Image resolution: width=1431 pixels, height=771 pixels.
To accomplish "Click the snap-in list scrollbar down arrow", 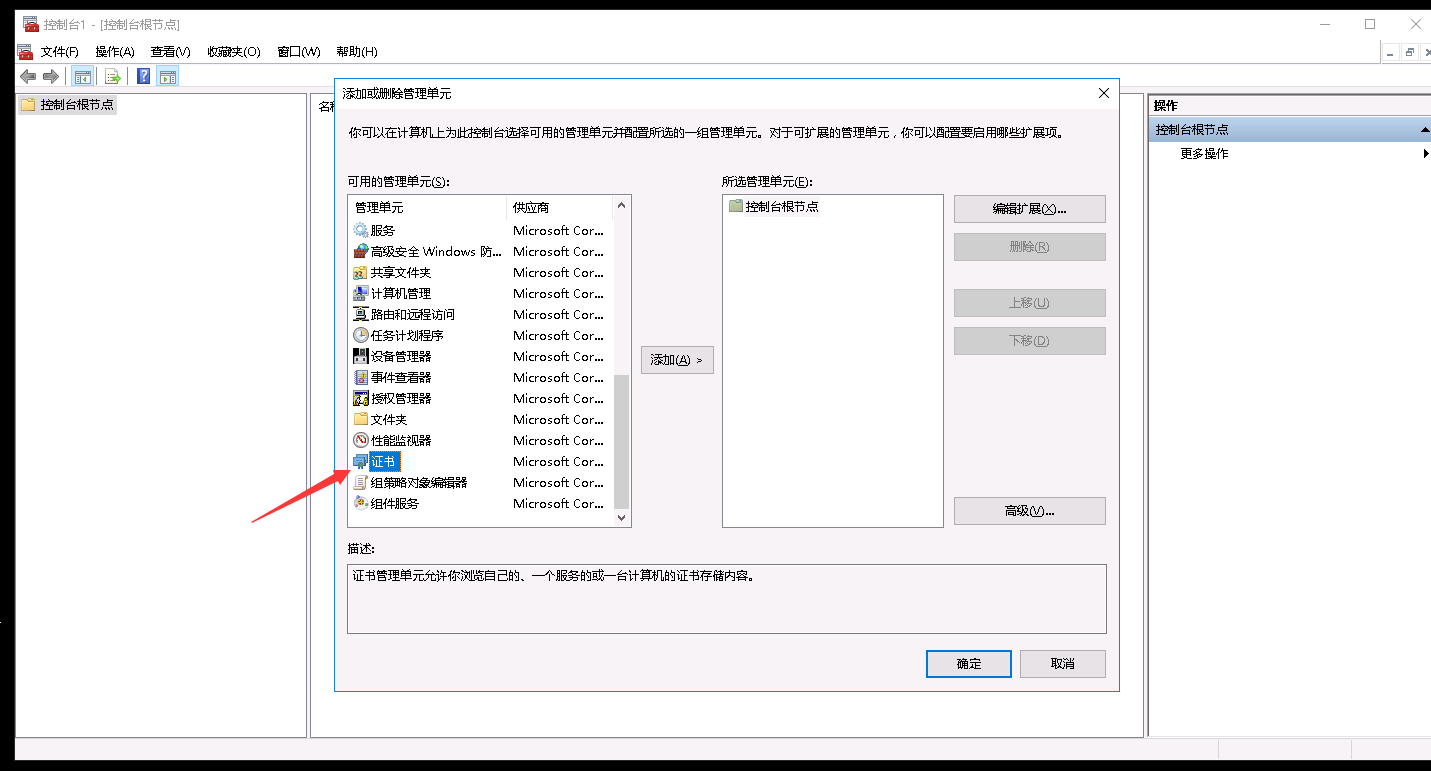I will [621, 517].
